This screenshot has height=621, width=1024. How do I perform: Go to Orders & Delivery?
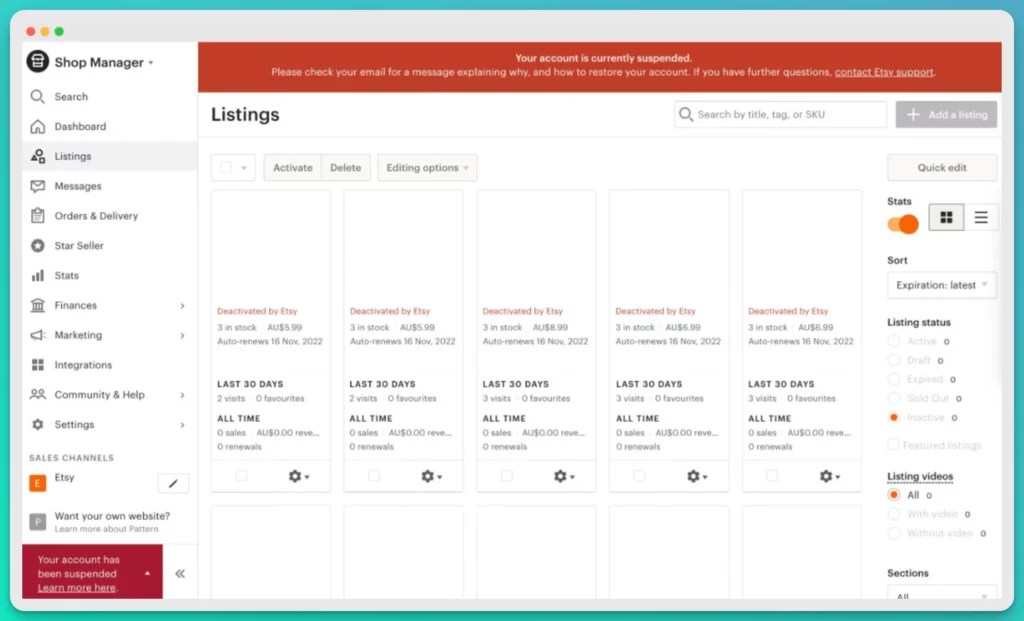click(109, 215)
